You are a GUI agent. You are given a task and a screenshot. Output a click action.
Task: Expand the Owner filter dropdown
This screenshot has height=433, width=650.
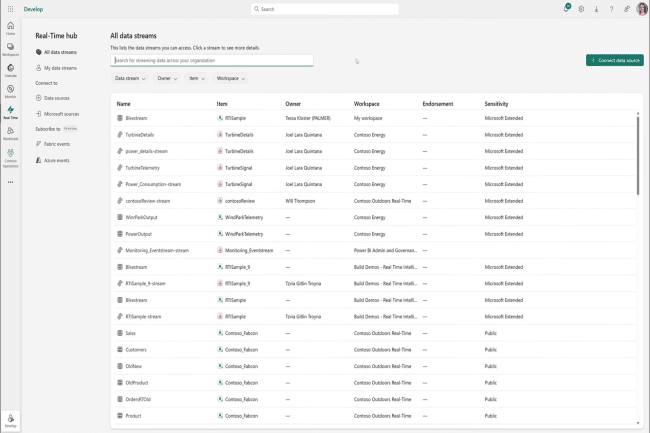click(167, 78)
